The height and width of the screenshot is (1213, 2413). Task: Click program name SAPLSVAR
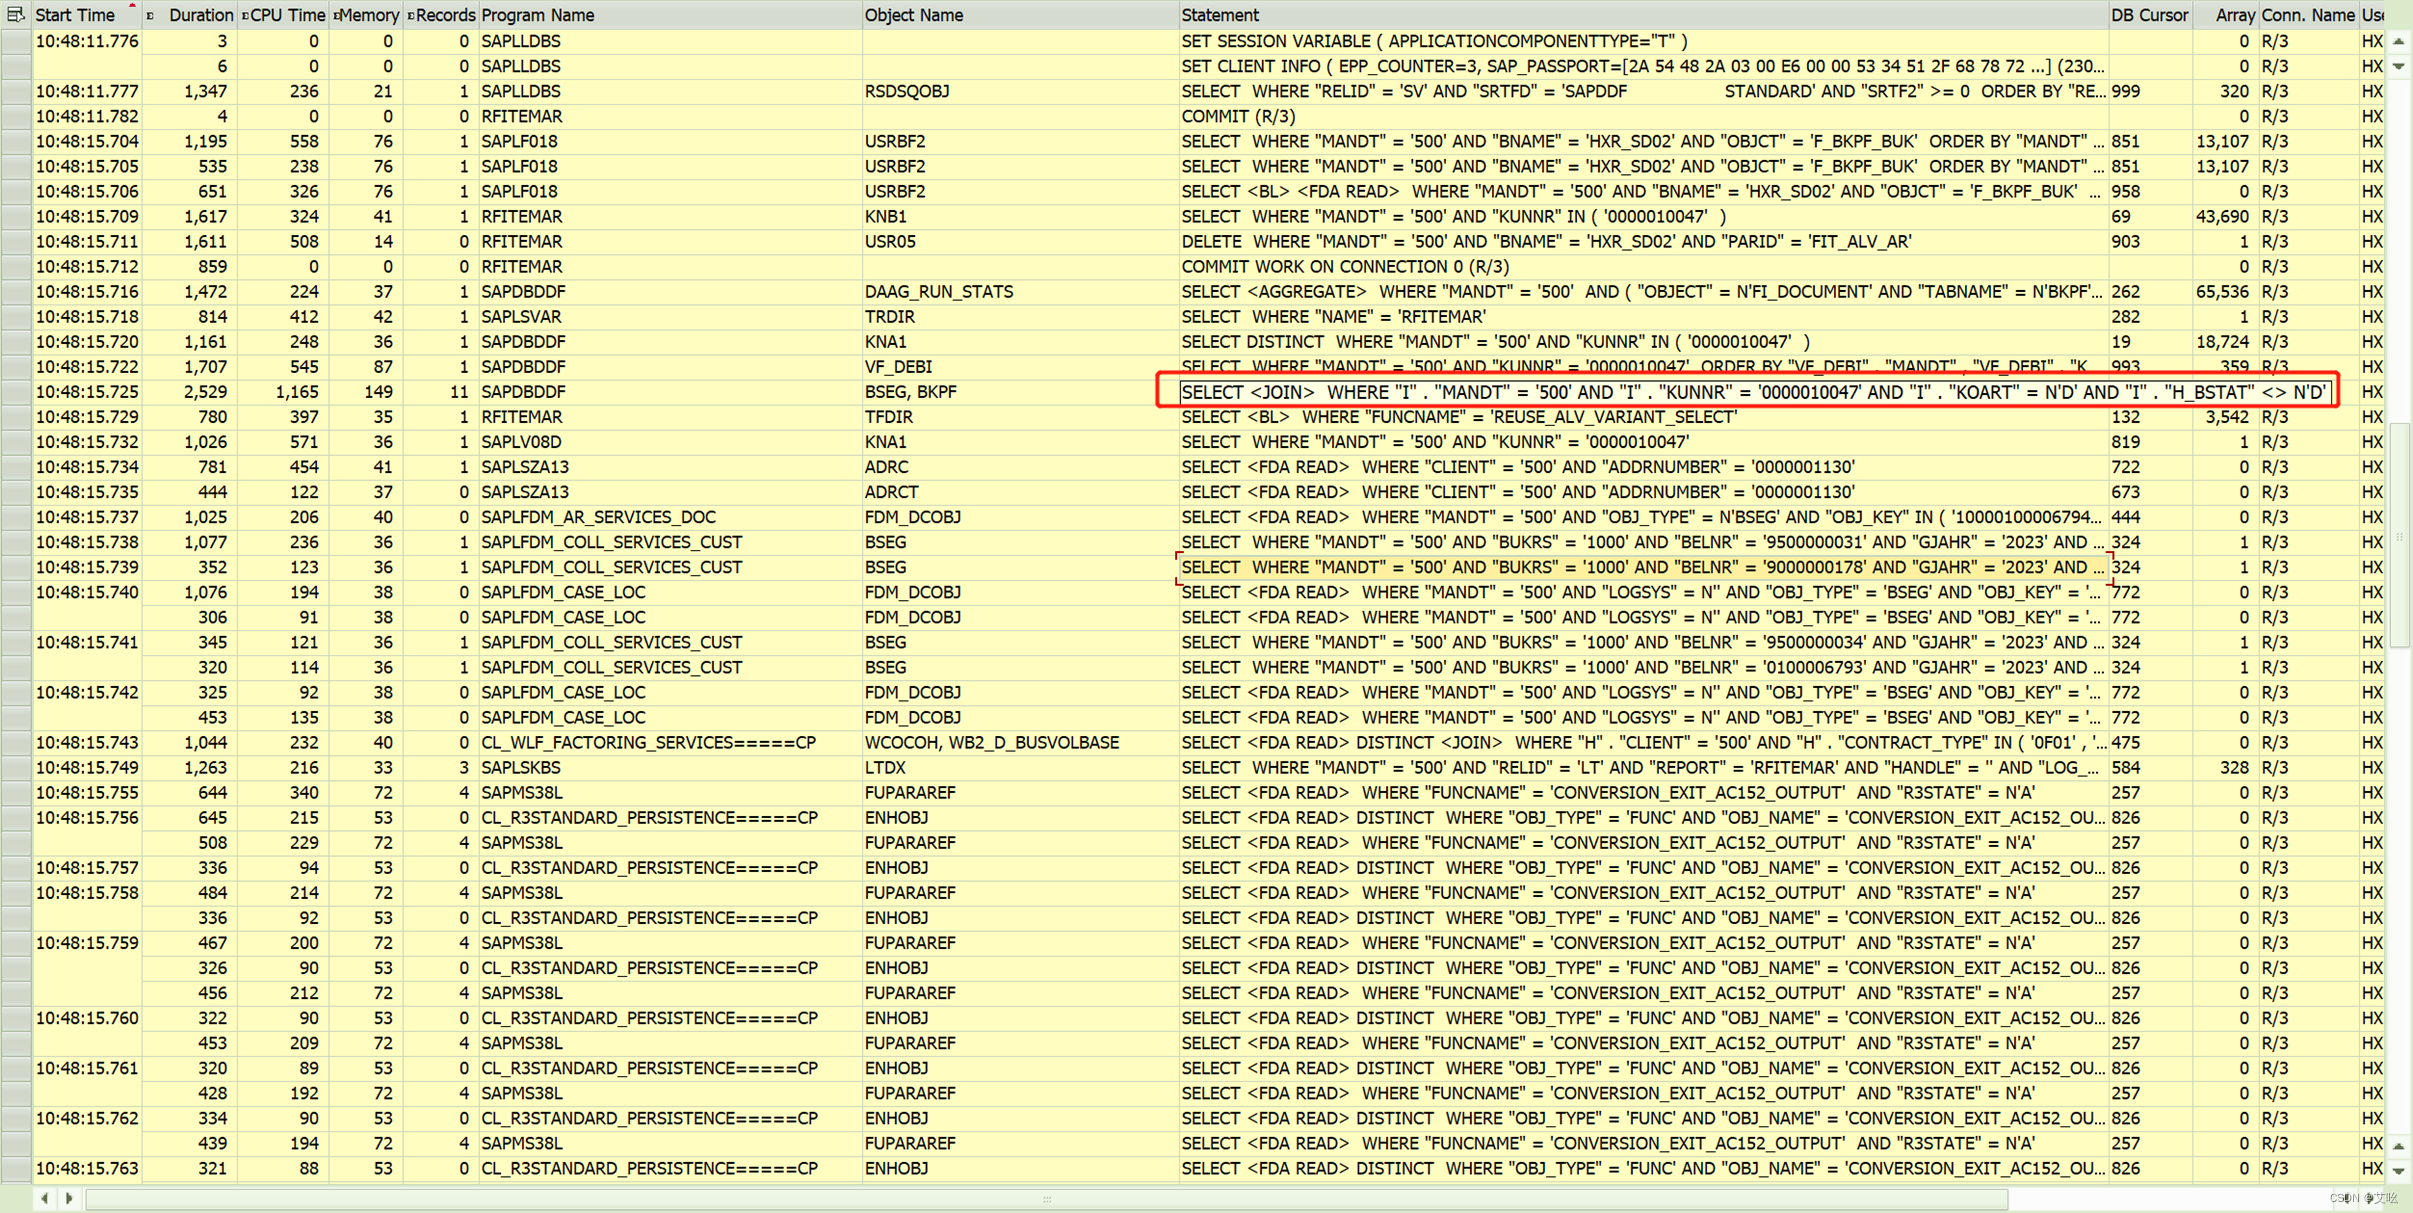[x=521, y=316]
